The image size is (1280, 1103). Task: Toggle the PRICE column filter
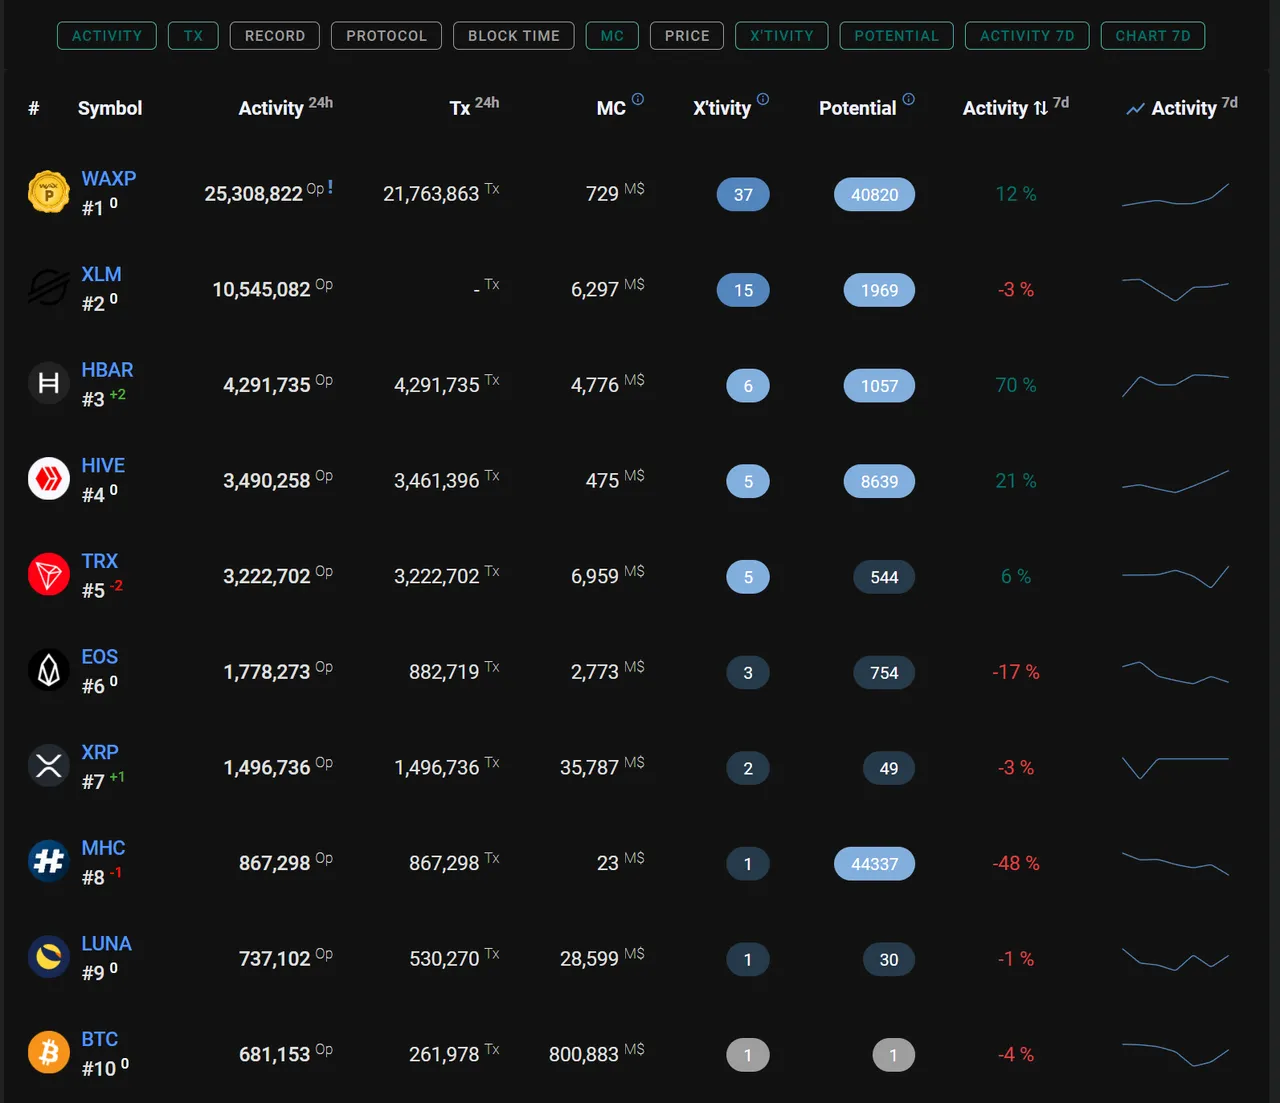[x=687, y=36]
